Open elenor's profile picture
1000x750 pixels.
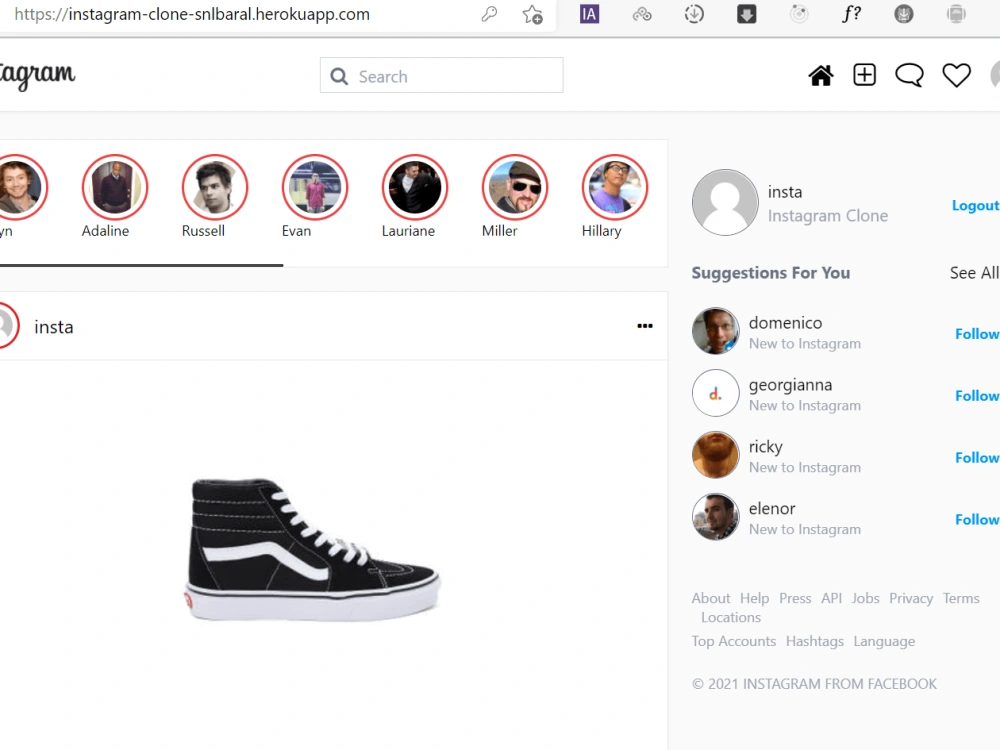tap(716, 517)
